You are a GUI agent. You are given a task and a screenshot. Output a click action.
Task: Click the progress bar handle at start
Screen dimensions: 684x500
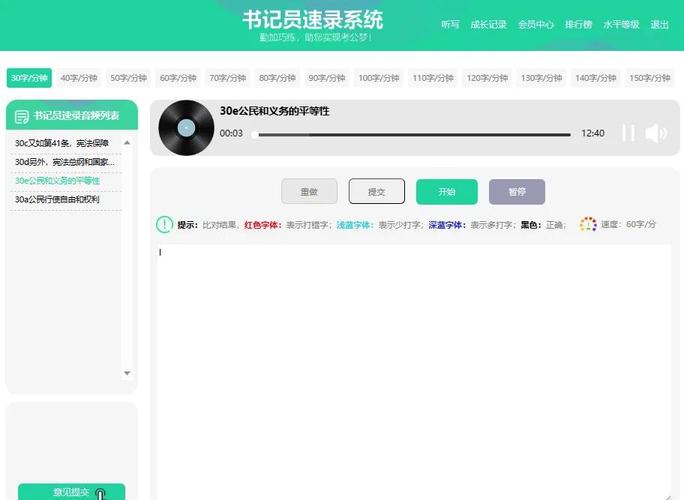[x=255, y=135]
